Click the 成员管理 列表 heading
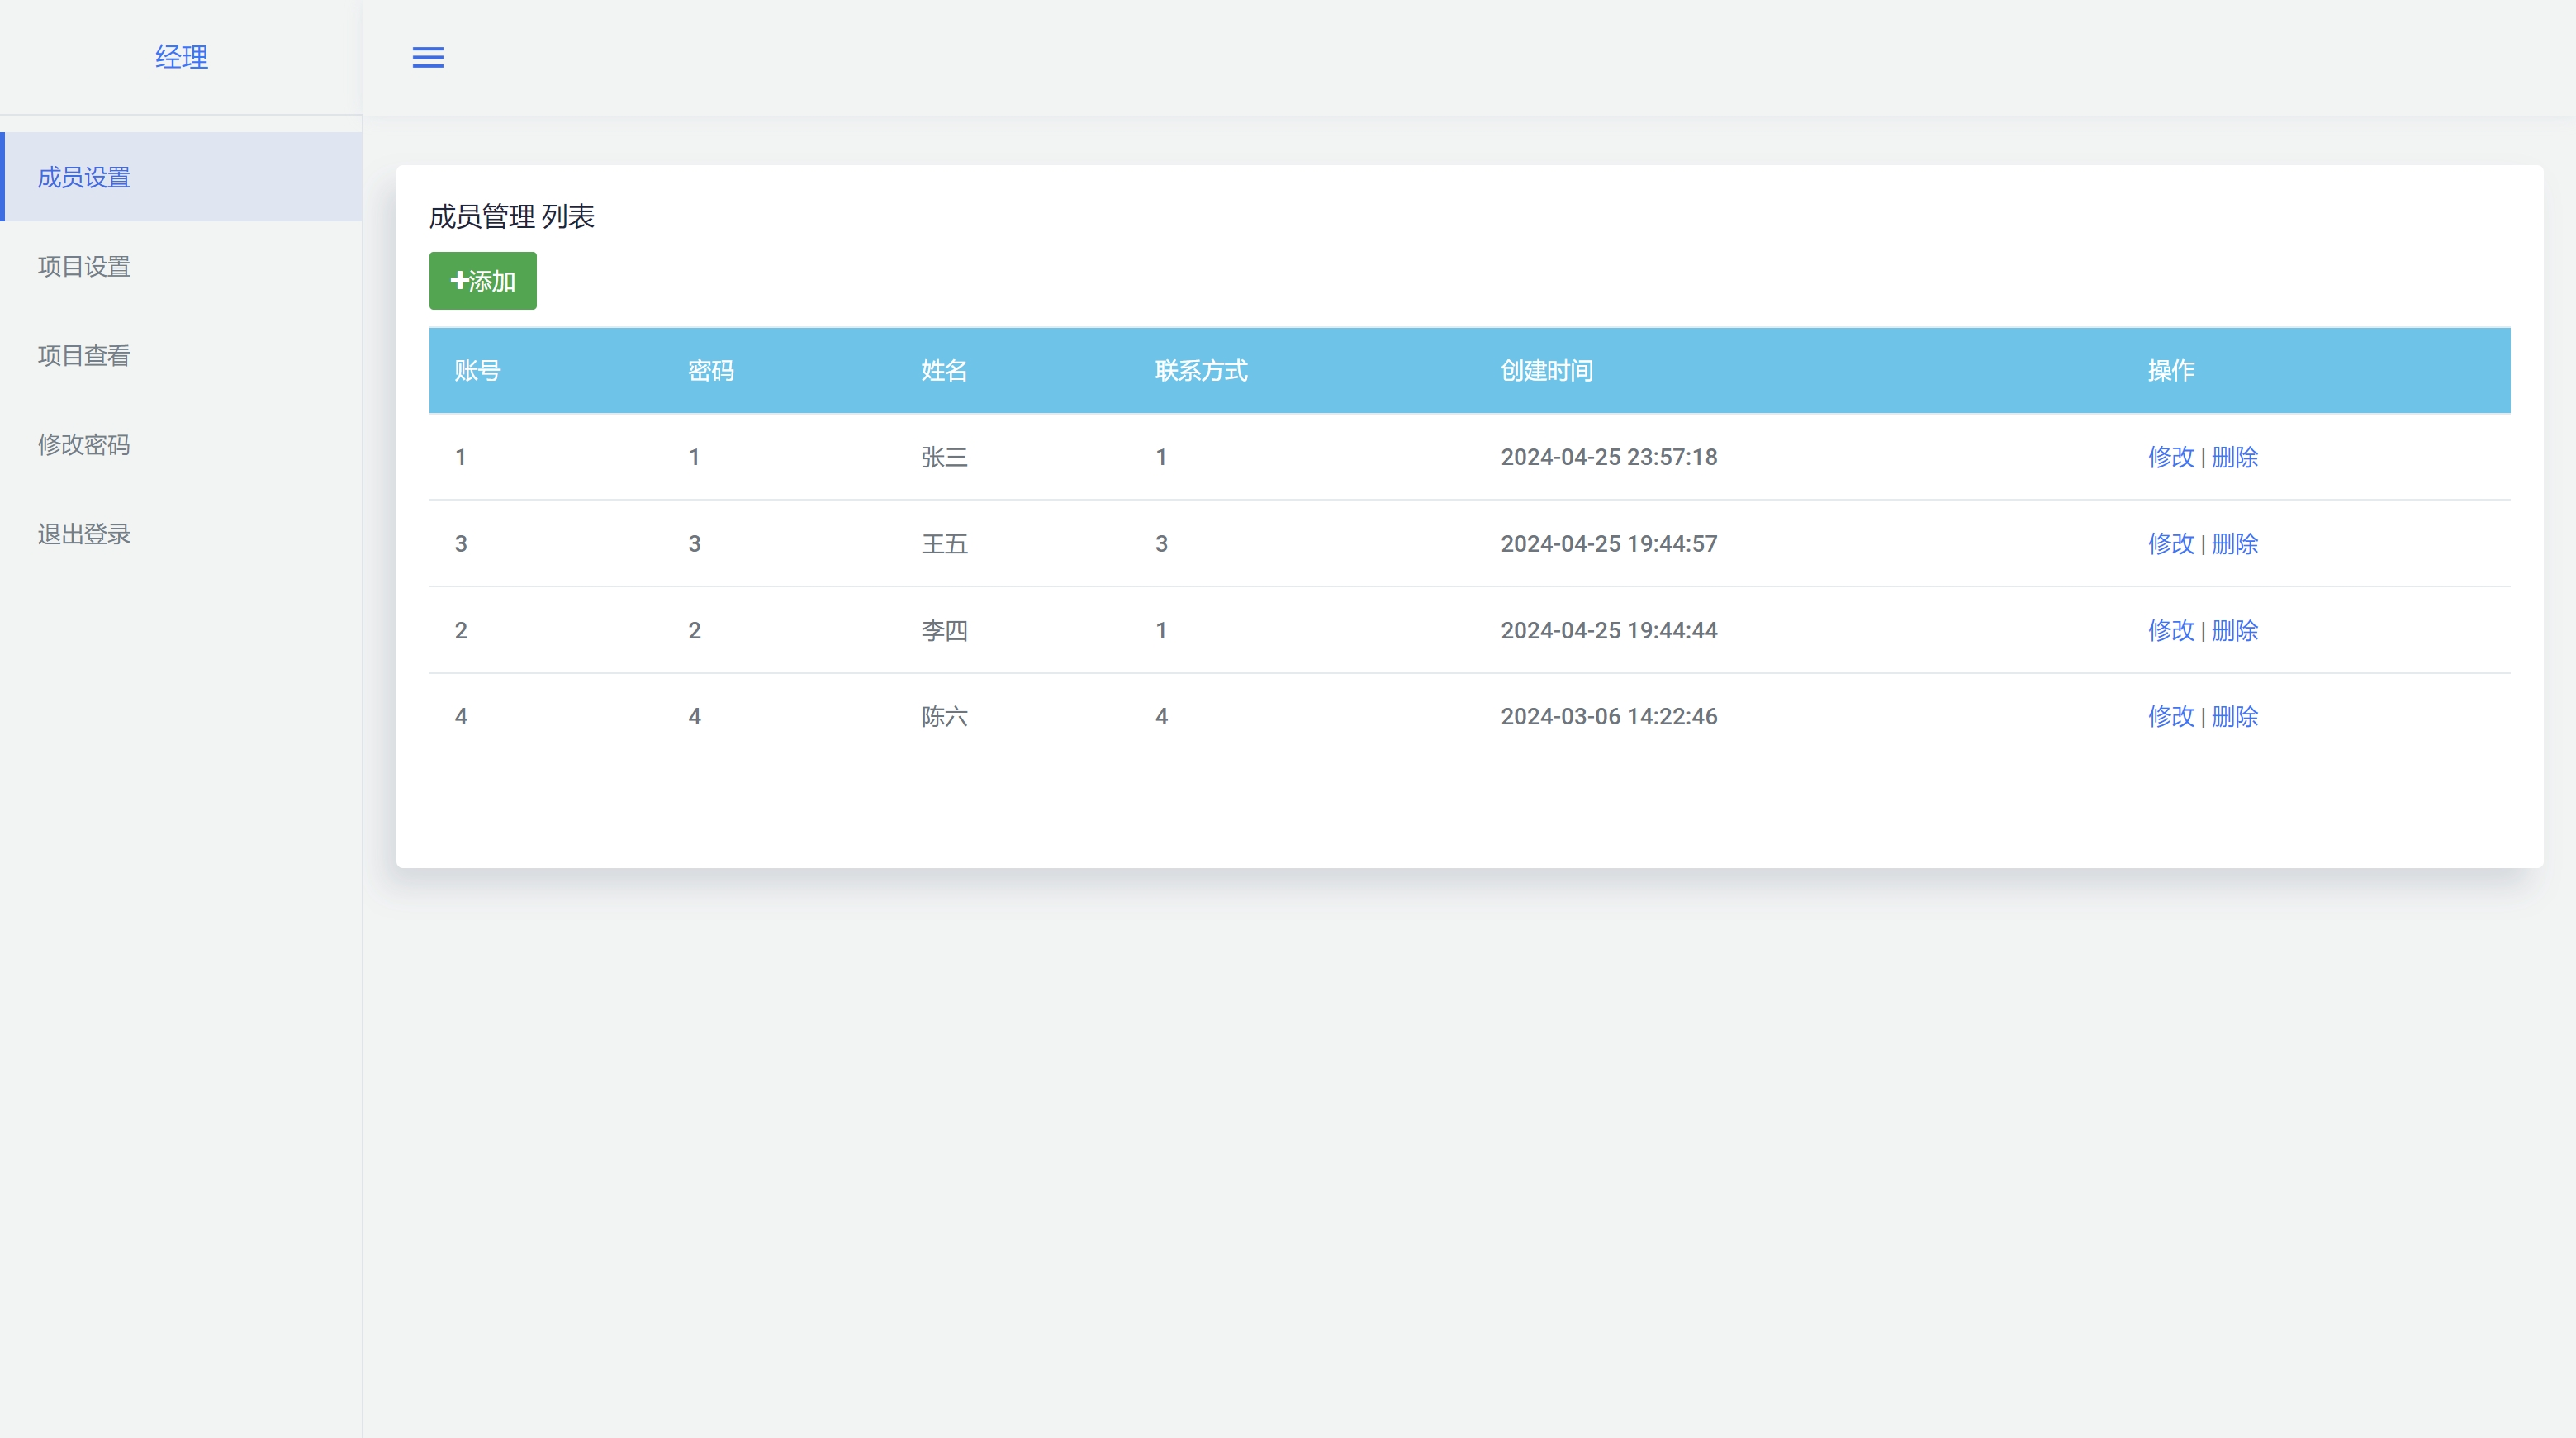The image size is (2576, 1438). (x=512, y=216)
